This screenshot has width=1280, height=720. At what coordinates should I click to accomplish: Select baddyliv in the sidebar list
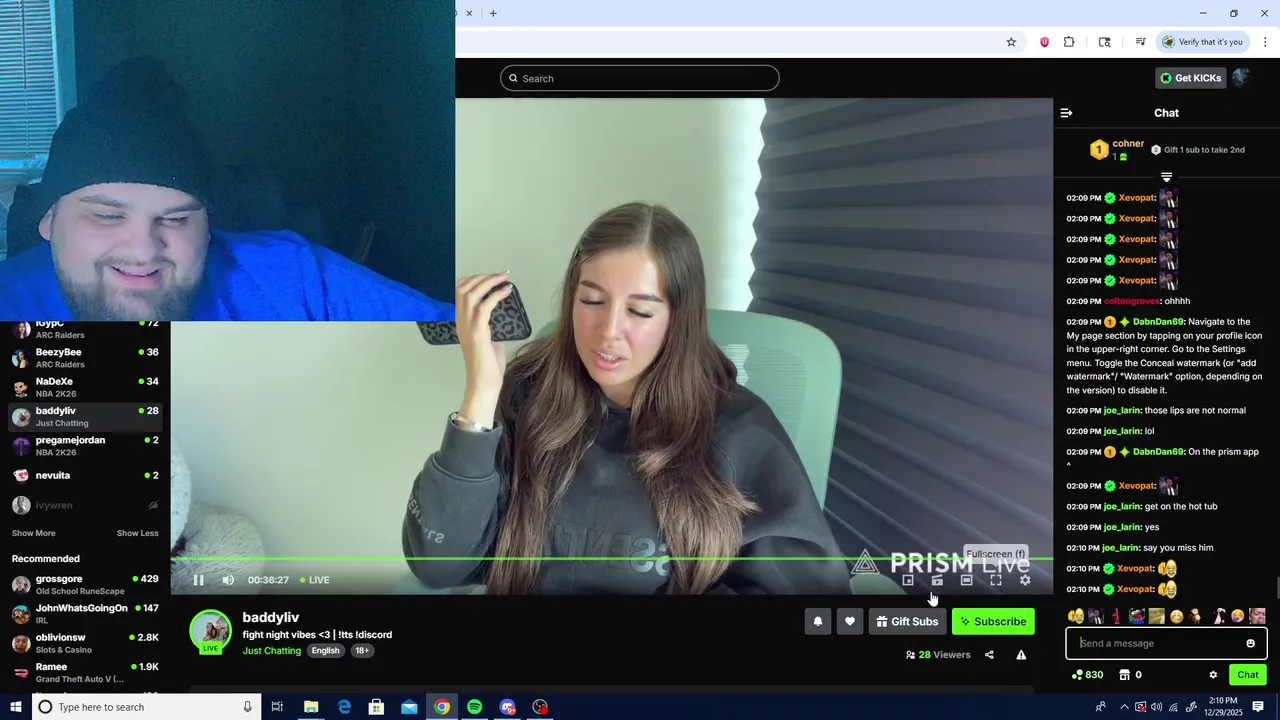85,416
